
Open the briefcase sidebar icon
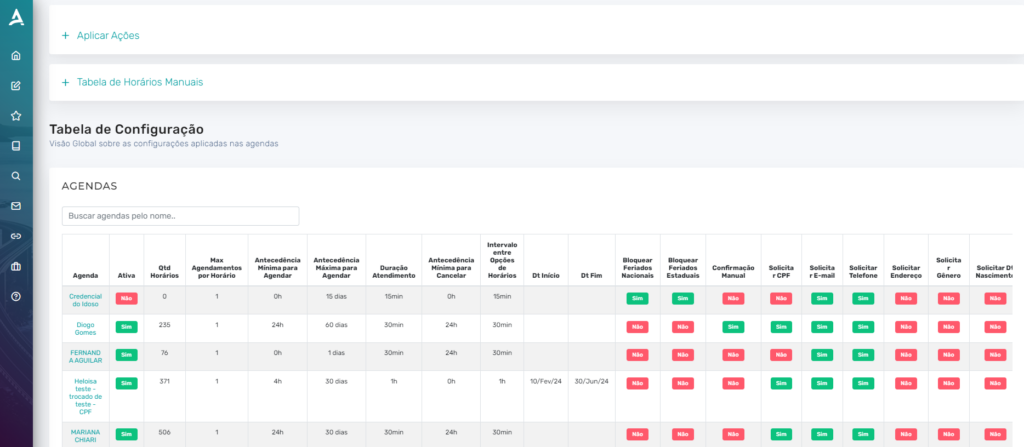(16, 266)
